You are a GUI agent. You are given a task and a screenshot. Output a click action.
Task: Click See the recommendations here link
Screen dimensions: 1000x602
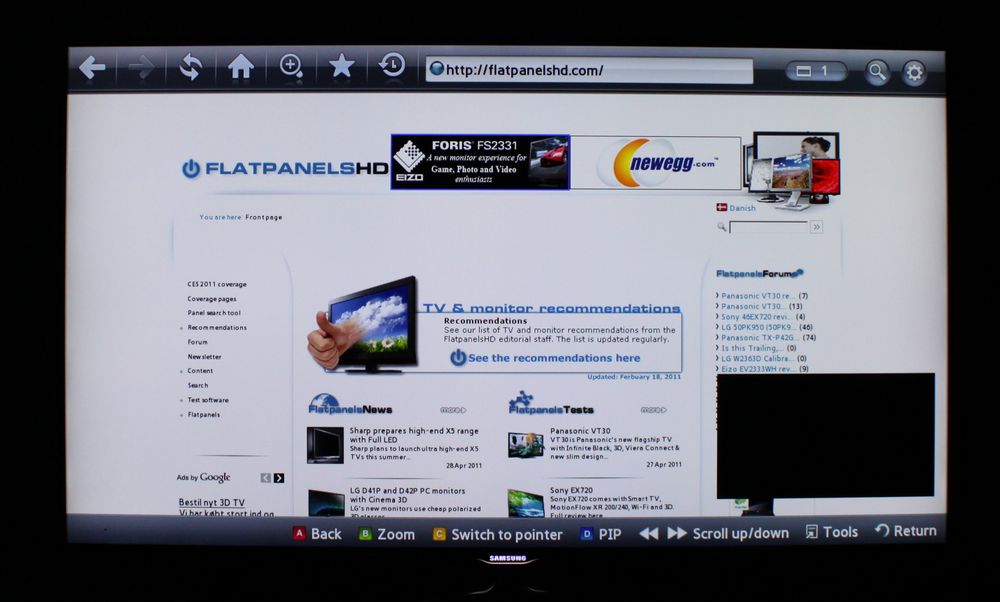coord(554,358)
